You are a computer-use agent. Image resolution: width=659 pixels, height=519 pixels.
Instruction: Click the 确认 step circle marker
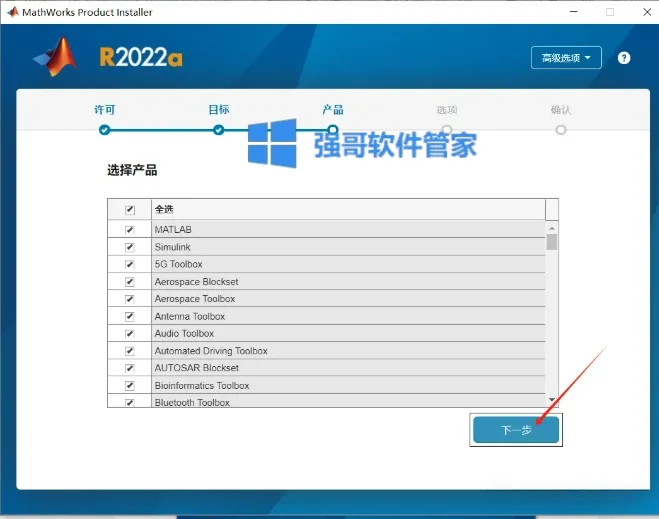point(561,130)
